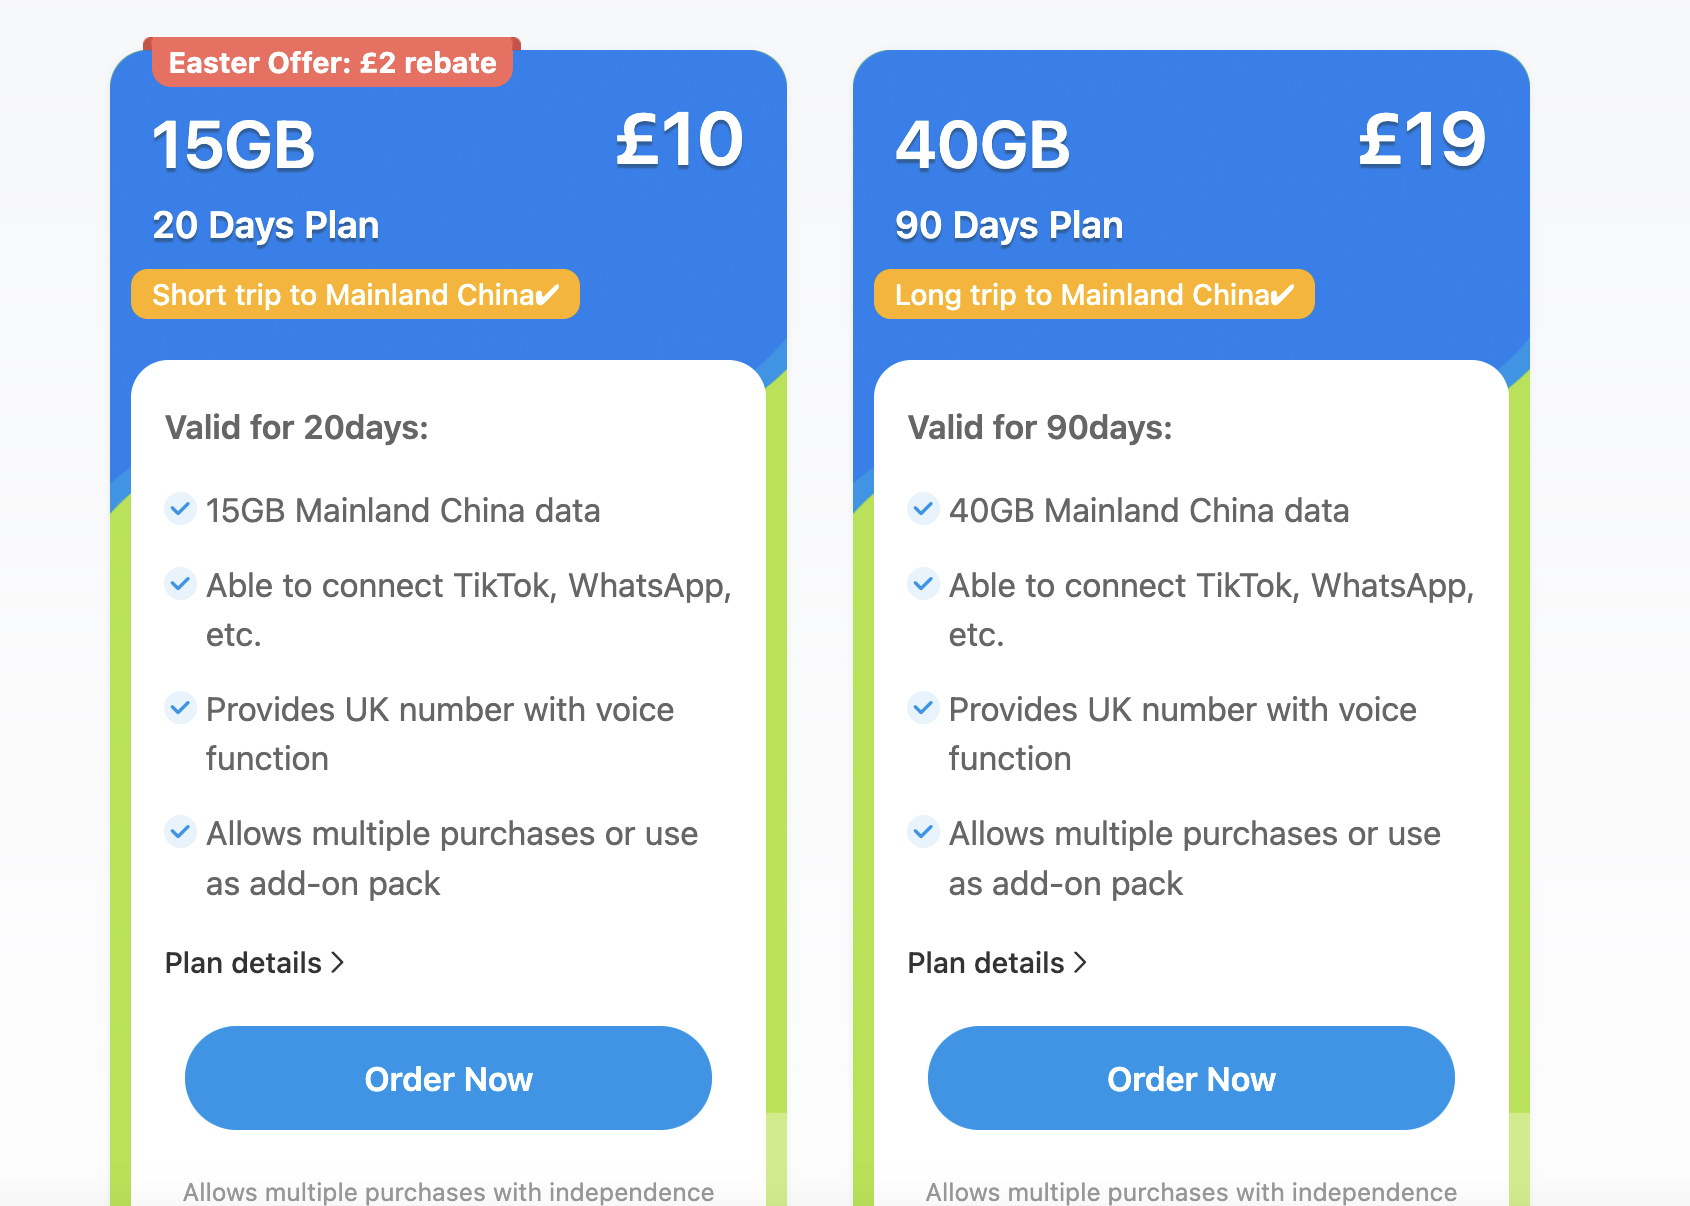1690x1206 pixels.
Task: Select the Short trip to Mainland China tag
Action: (x=355, y=295)
